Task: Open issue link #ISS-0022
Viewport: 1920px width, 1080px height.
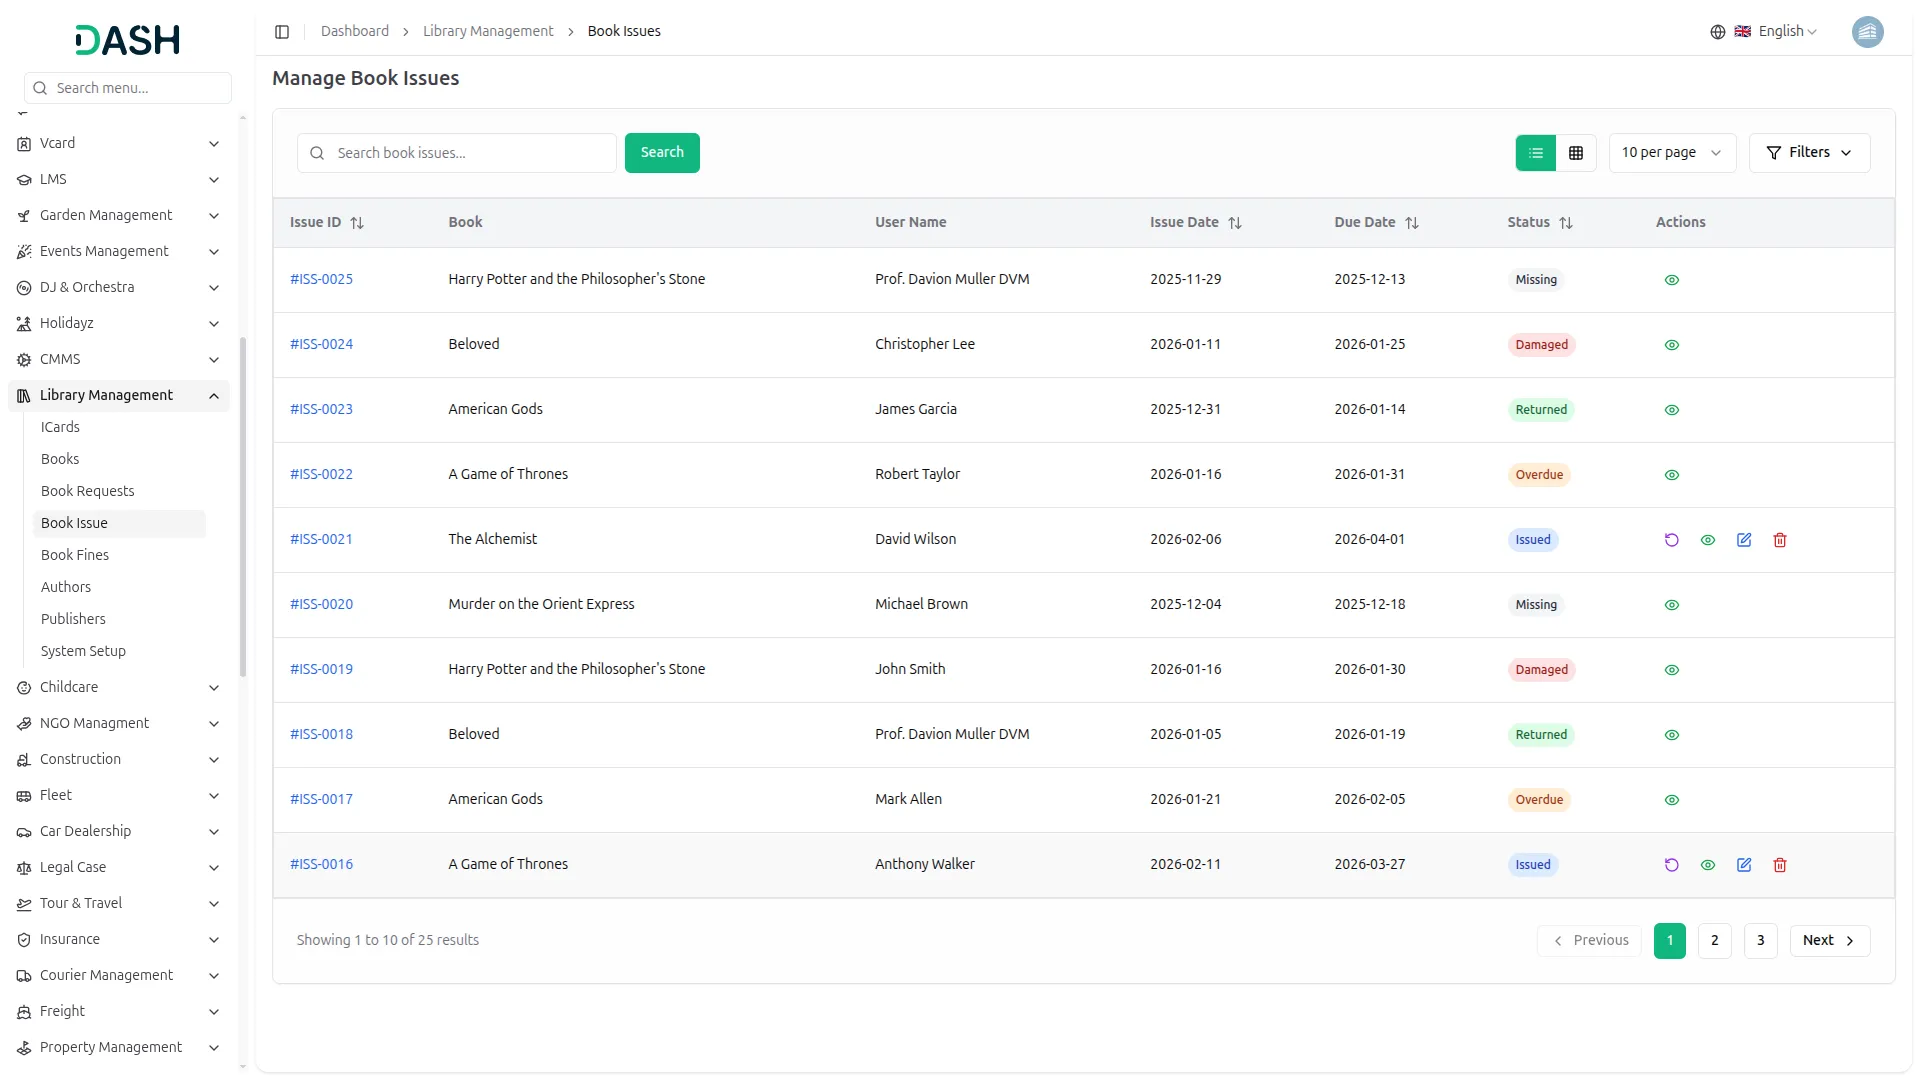Action: coord(320,474)
